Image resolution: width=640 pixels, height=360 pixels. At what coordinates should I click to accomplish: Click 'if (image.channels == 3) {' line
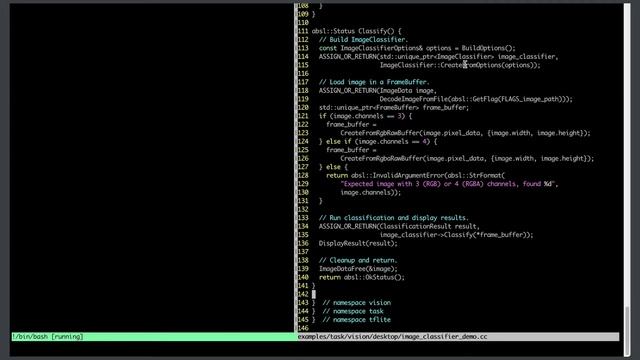365,116
